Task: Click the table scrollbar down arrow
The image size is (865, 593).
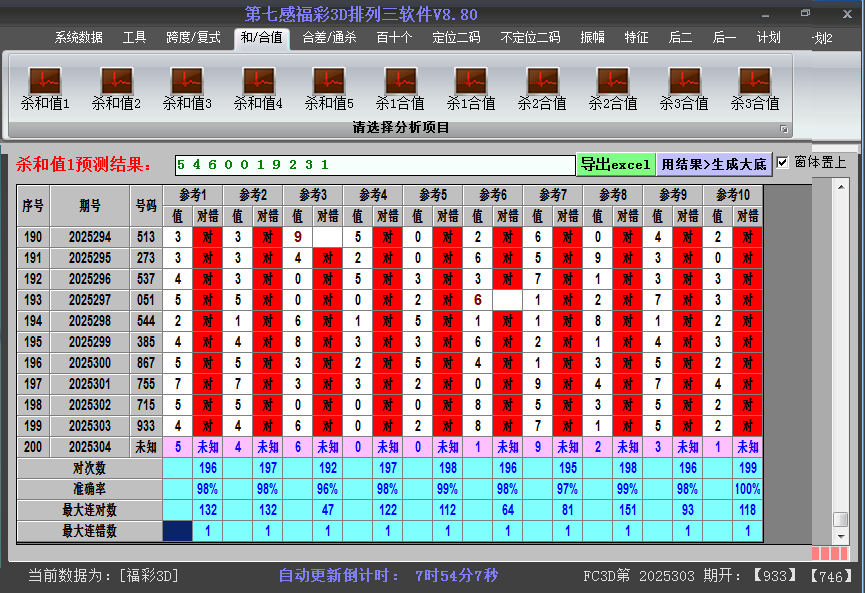Action: pos(841,536)
